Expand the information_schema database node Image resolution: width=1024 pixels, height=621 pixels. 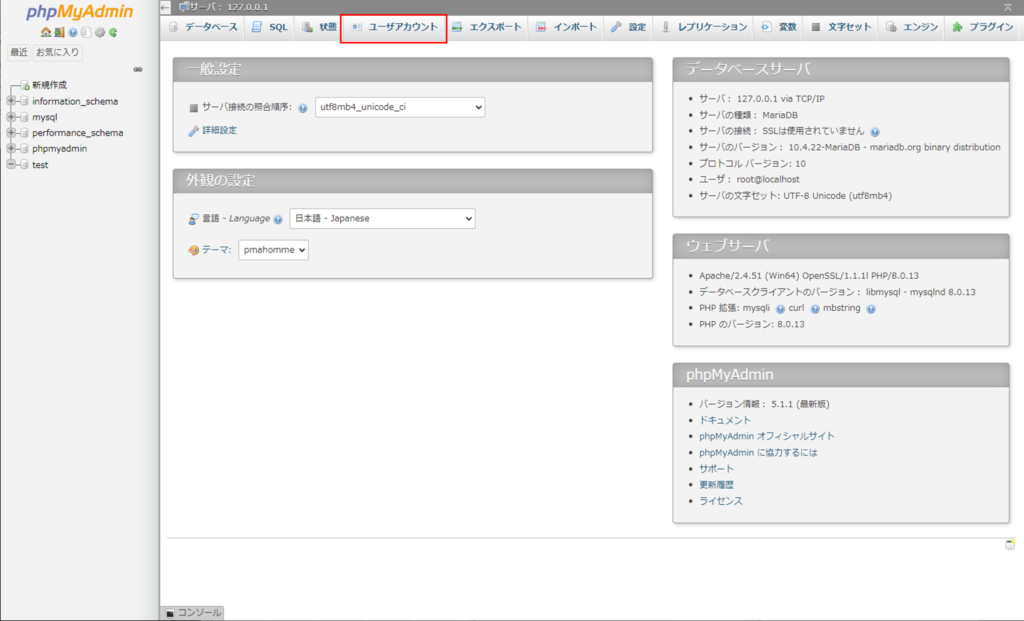(12, 101)
